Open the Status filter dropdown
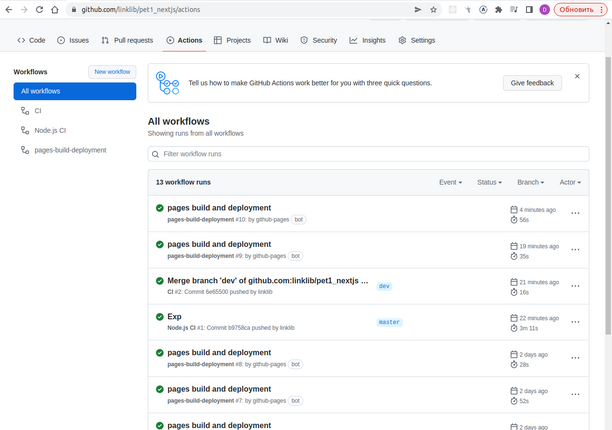Screen dimensions: 612x430 (x=489, y=182)
